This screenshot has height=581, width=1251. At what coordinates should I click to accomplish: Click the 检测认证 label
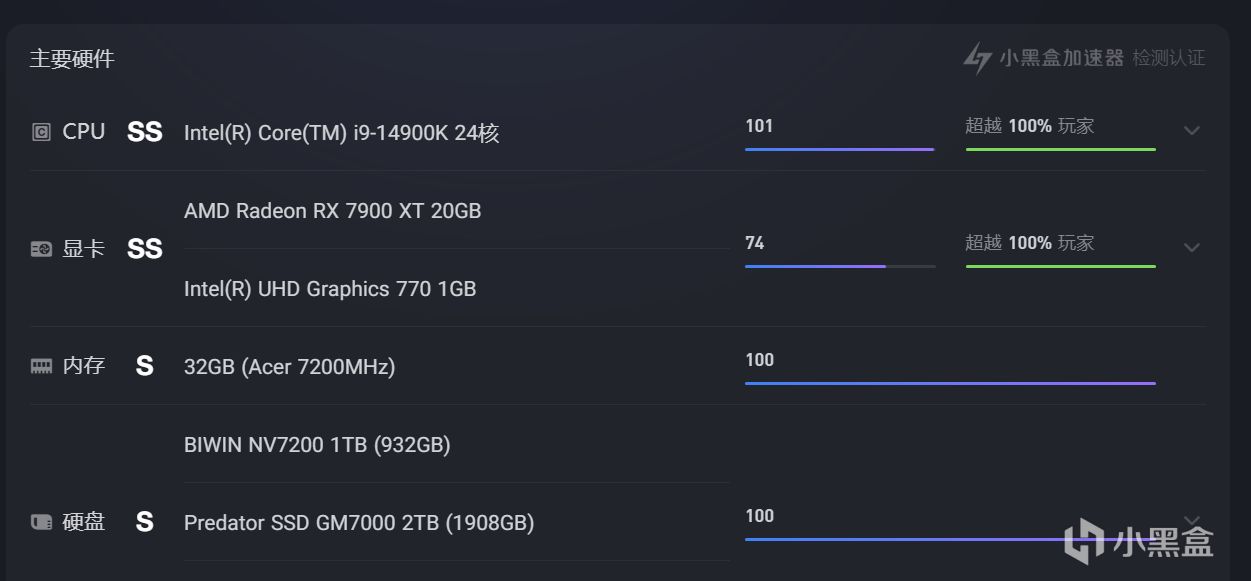click(1168, 58)
